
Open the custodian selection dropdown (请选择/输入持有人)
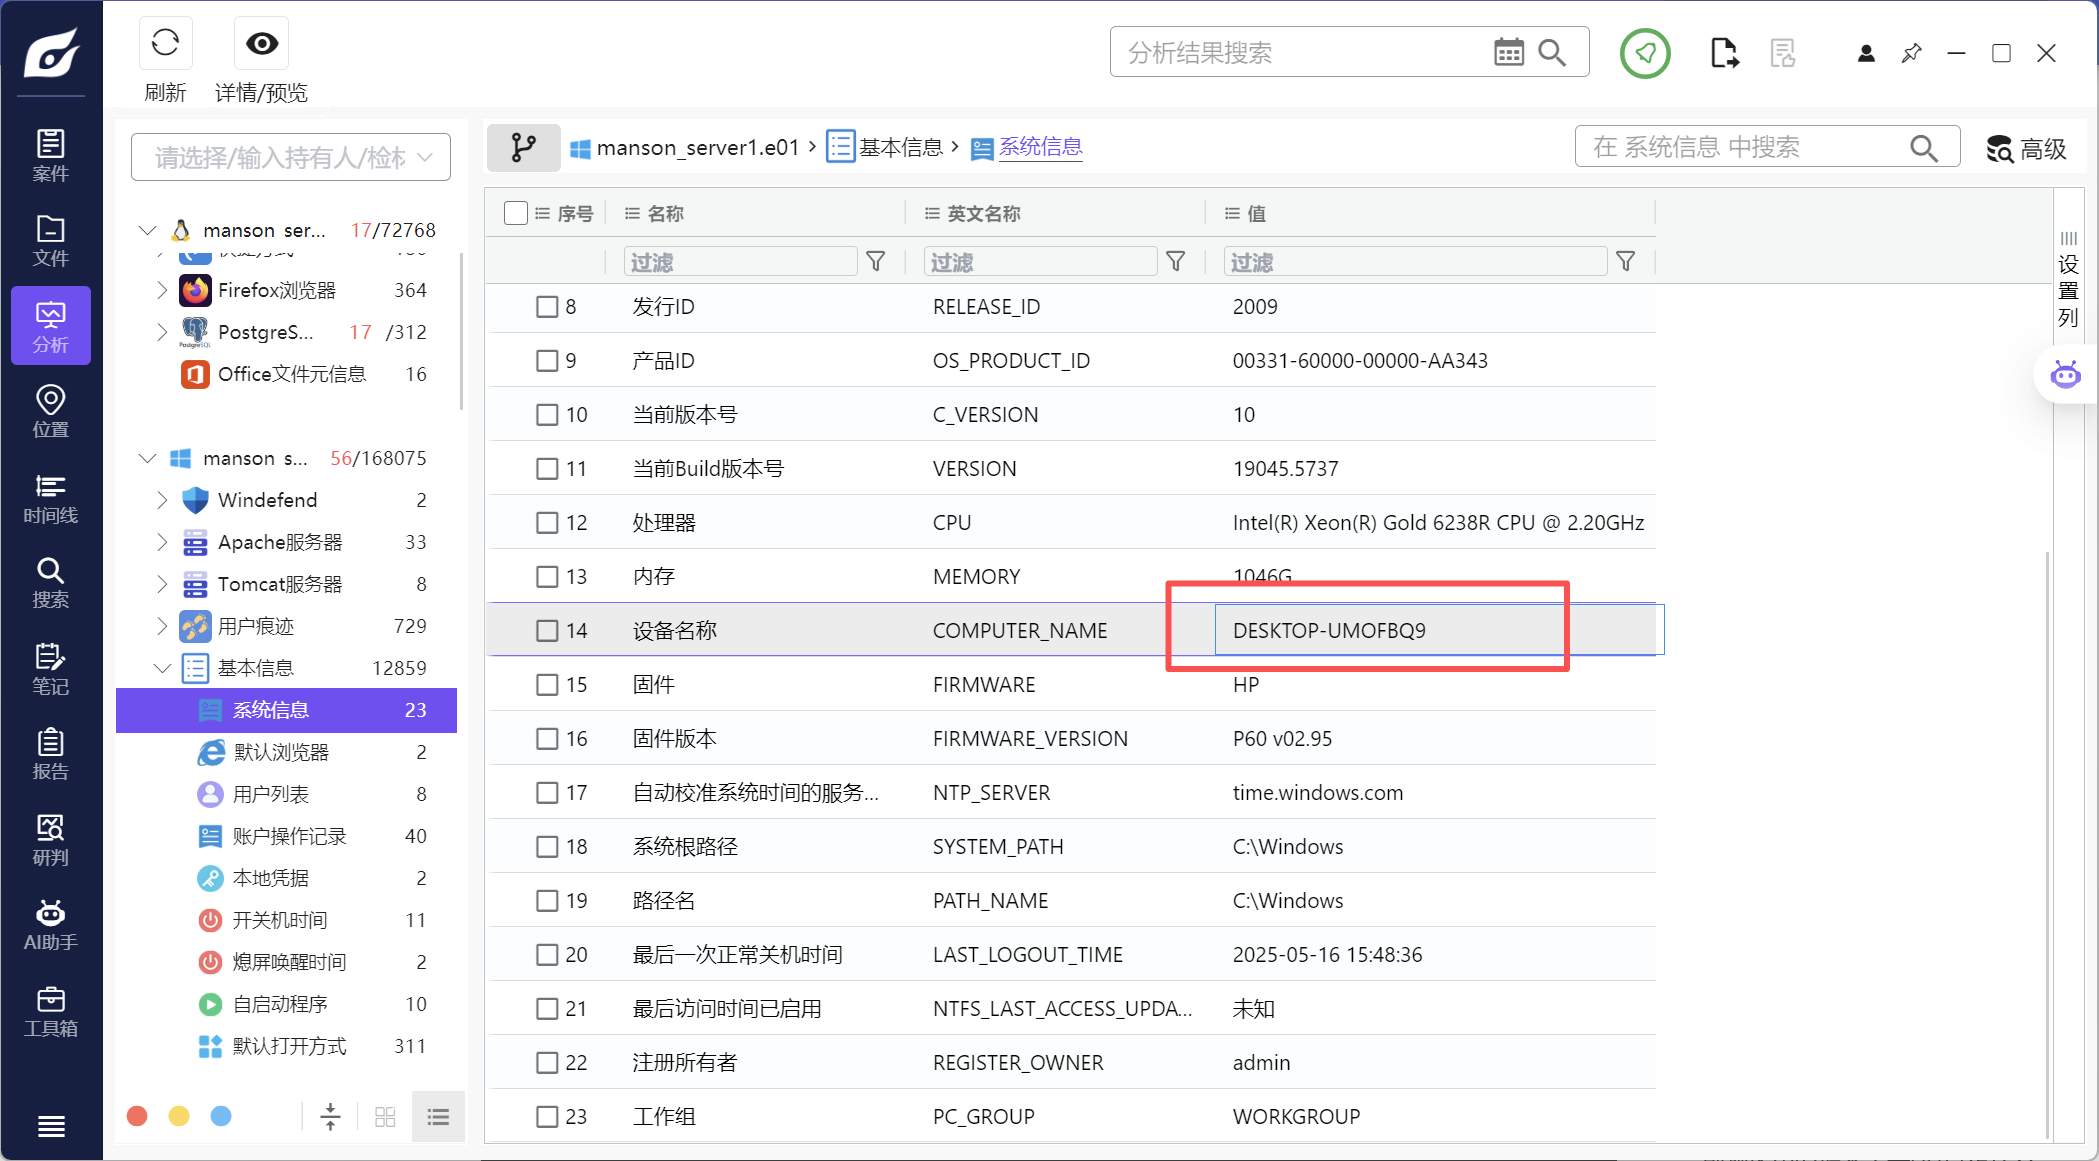point(291,158)
